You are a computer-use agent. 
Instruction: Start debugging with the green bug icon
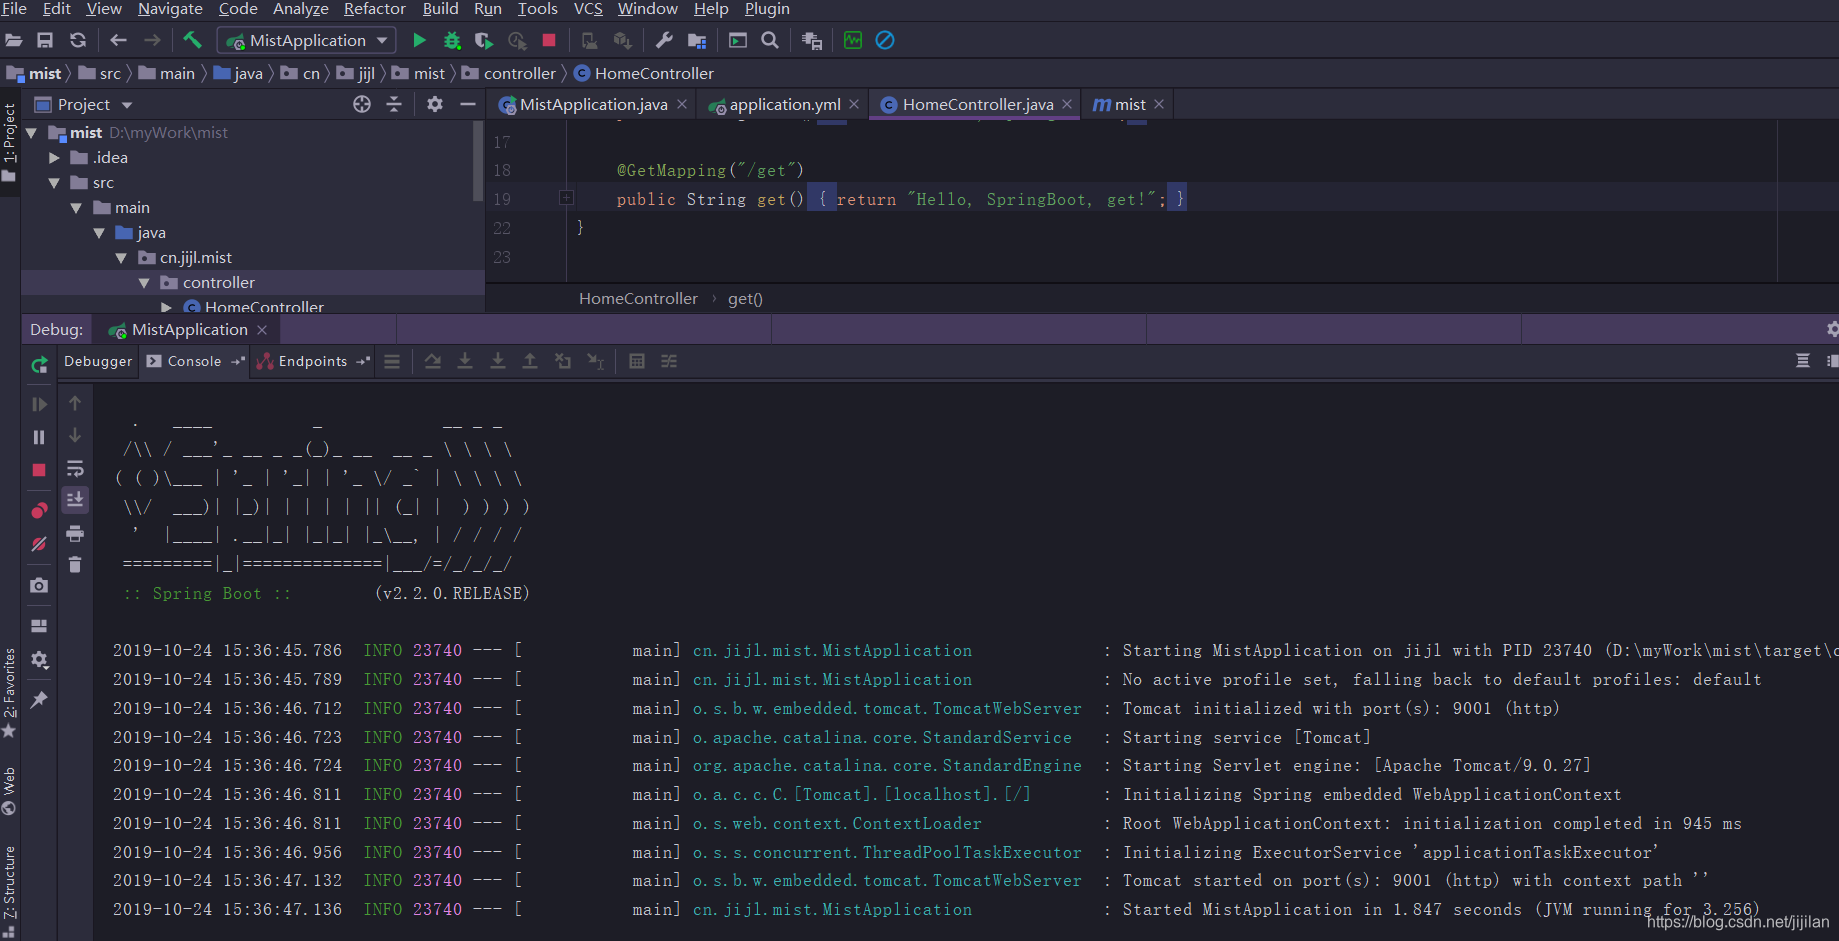(x=452, y=41)
